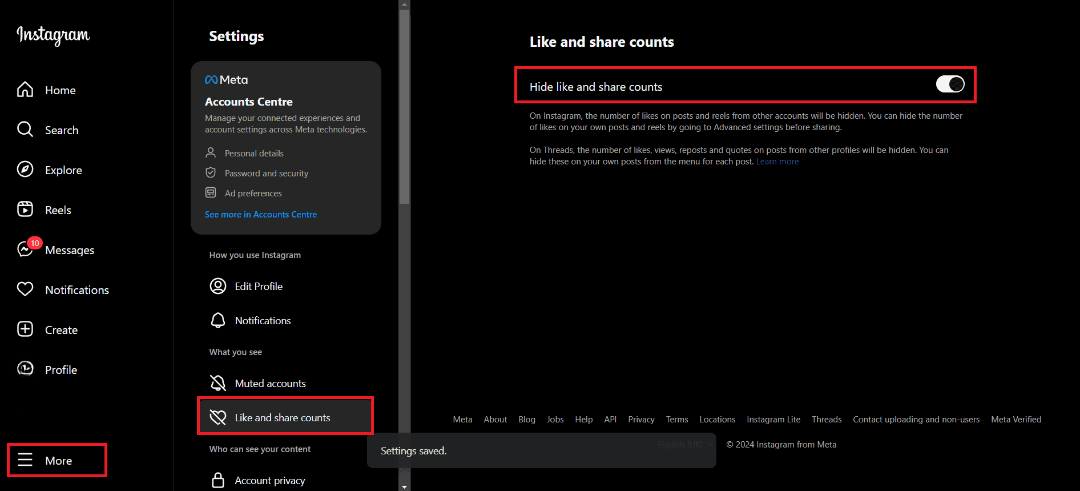Select Notifications in Settings list
Image resolution: width=1080 pixels, height=491 pixels.
pyautogui.click(x=262, y=320)
